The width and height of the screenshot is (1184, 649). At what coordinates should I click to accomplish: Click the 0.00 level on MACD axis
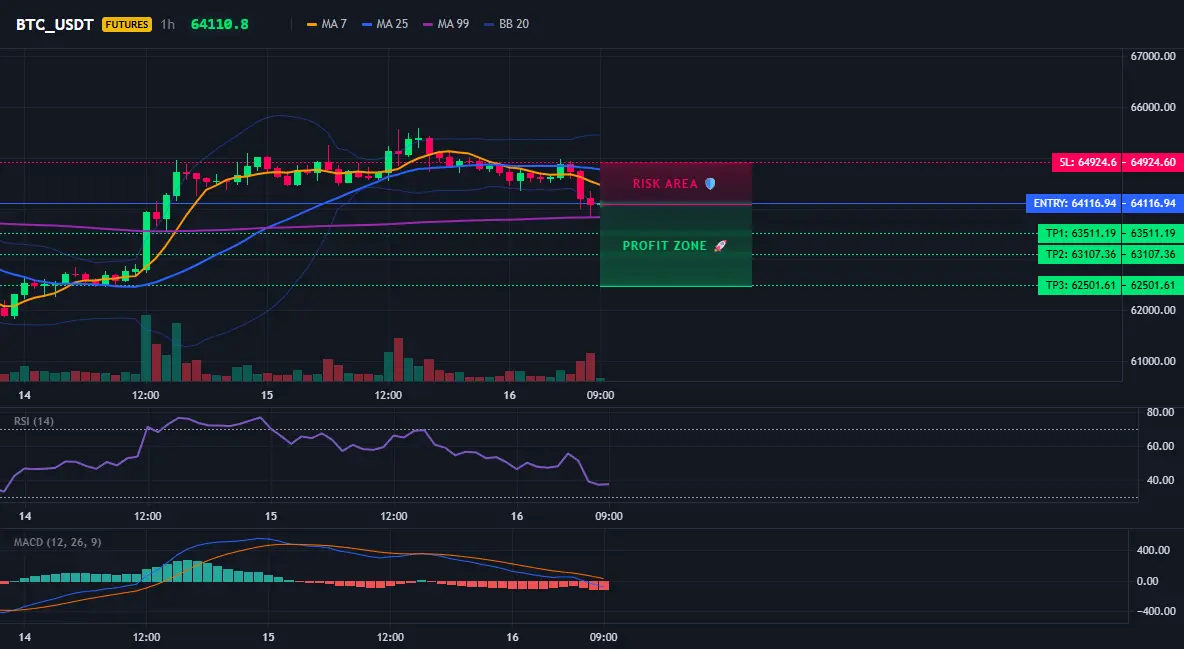click(x=1147, y=581)
